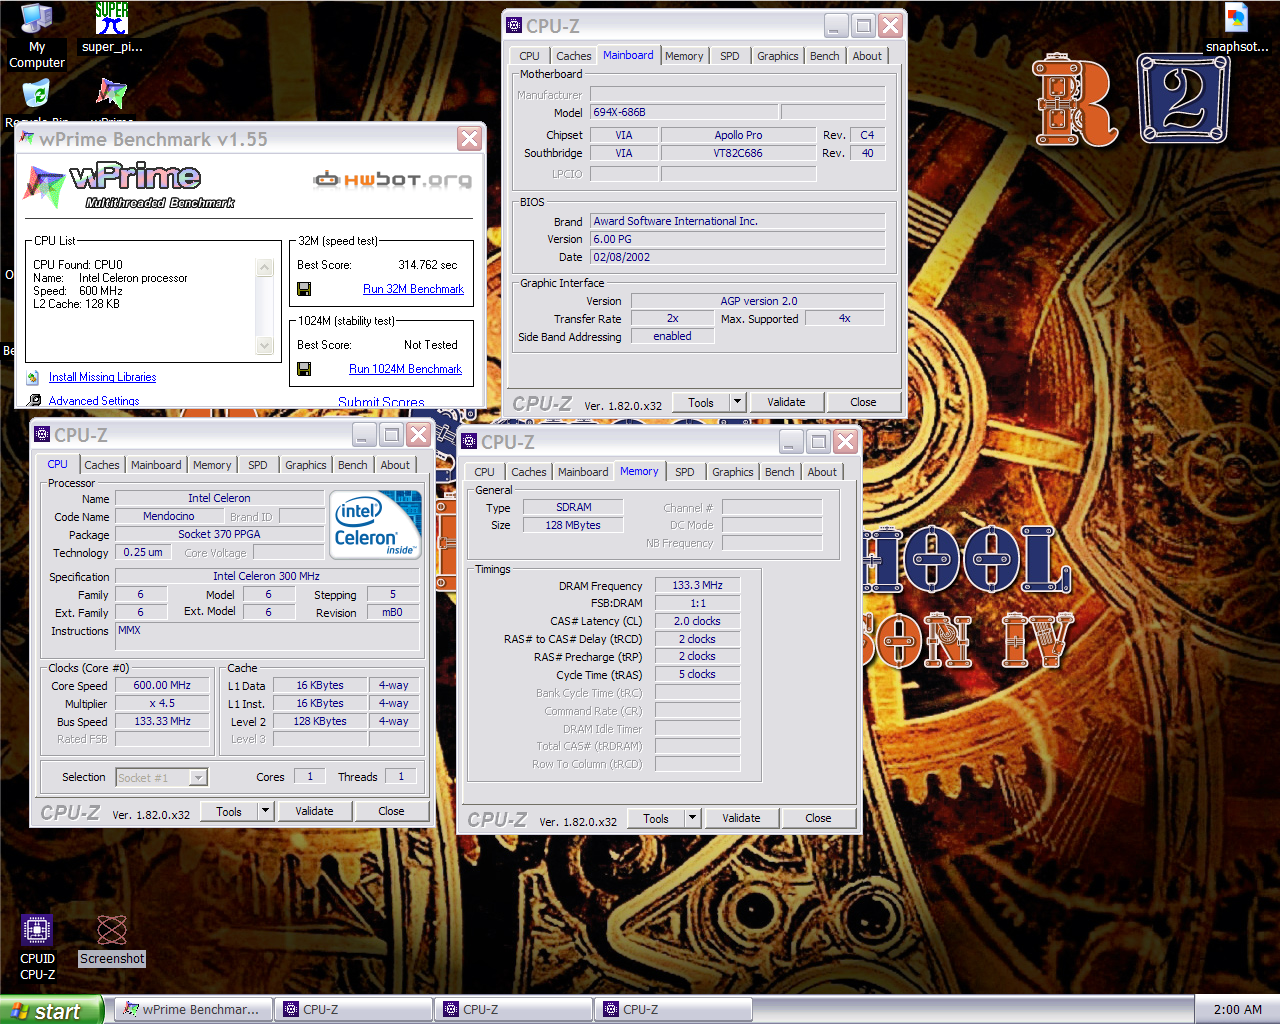The height and width of the screenshot is (1024, 1280).
Task: Open Socket #1 selection dropdown
Action: click(x=198, y=777)
